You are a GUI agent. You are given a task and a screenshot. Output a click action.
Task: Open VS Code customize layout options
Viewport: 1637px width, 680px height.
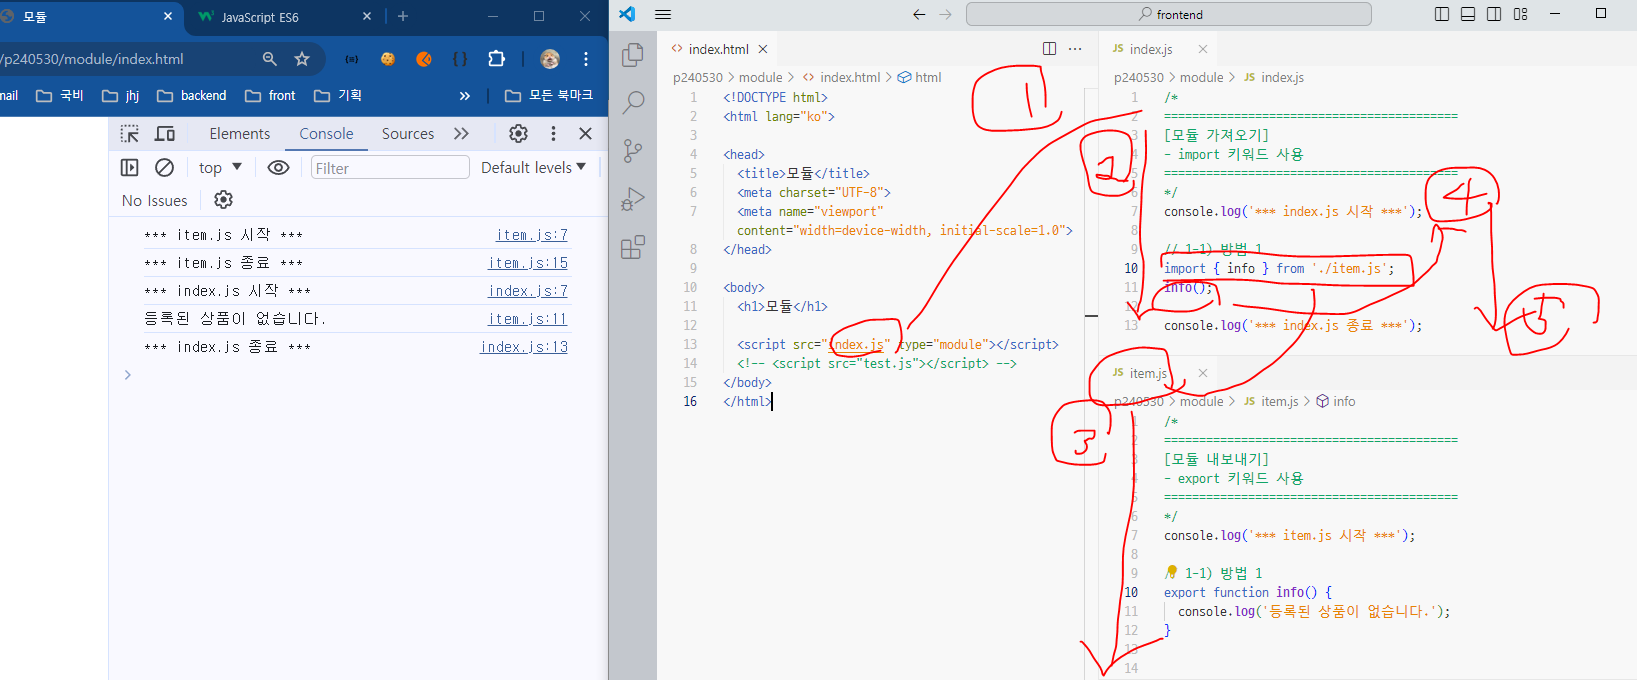click(x=1521, y=14)
